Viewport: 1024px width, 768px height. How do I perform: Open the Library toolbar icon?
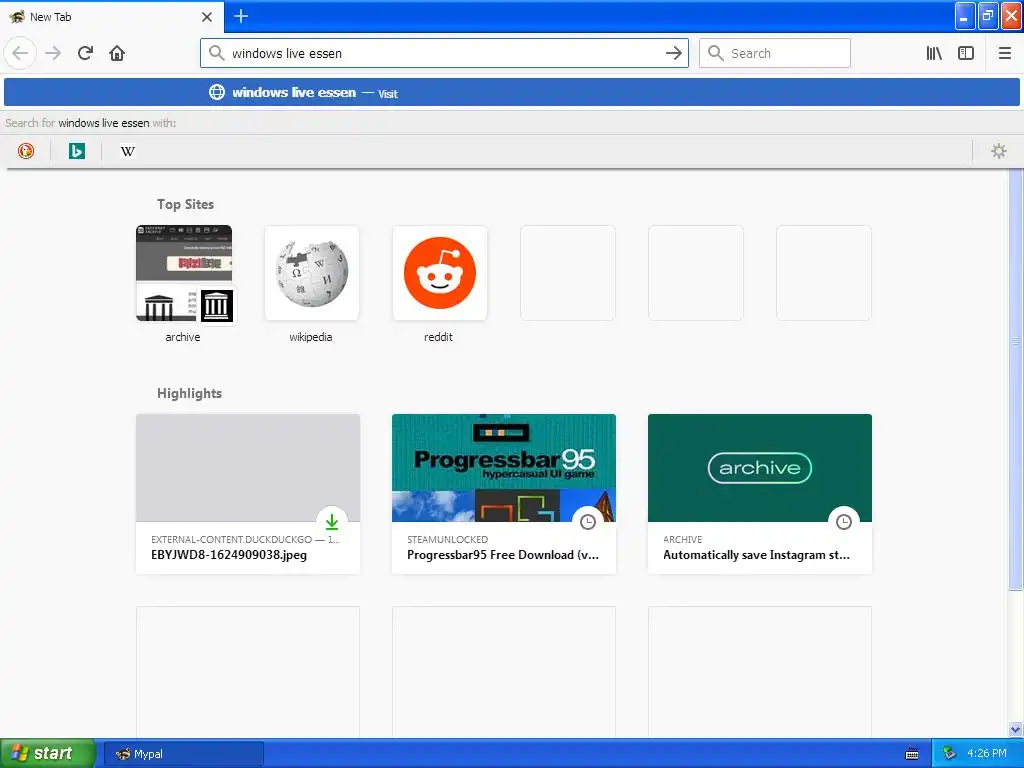(x=934, y=53)
